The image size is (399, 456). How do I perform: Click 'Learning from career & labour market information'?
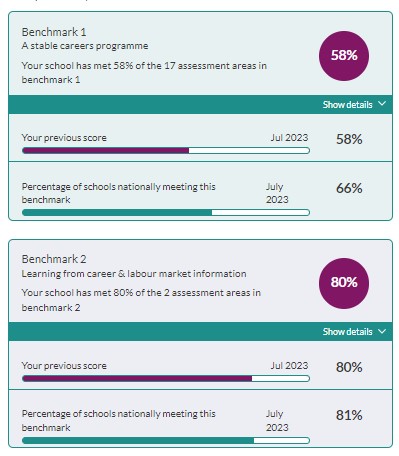click(134, 274)
